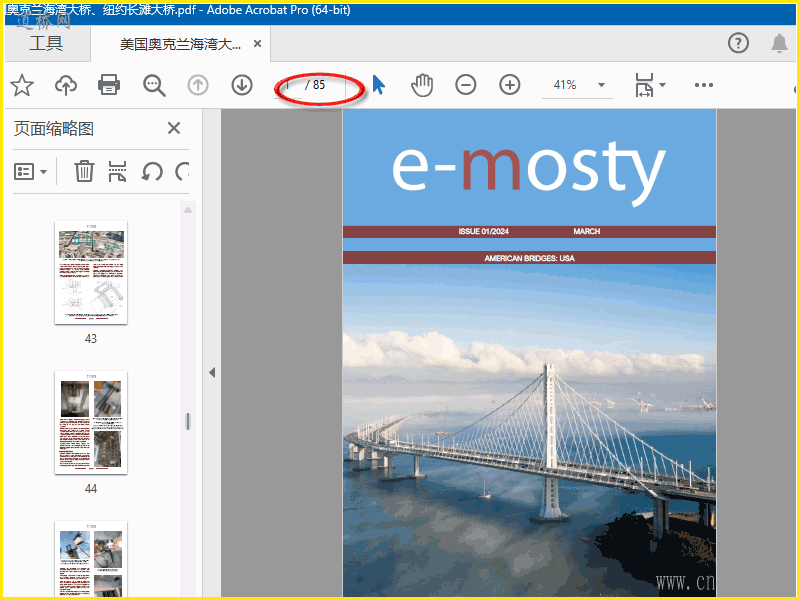Screen dimensions: 800x600
Task: Open the thumbnail panel options list menu
Action: pyautogui.click(x=30, y=172)
